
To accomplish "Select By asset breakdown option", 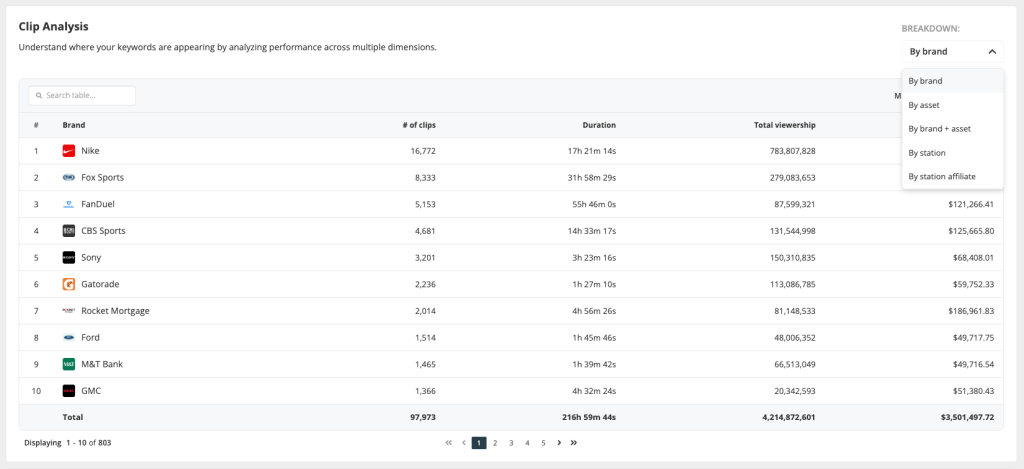I will tap(952, 105).
